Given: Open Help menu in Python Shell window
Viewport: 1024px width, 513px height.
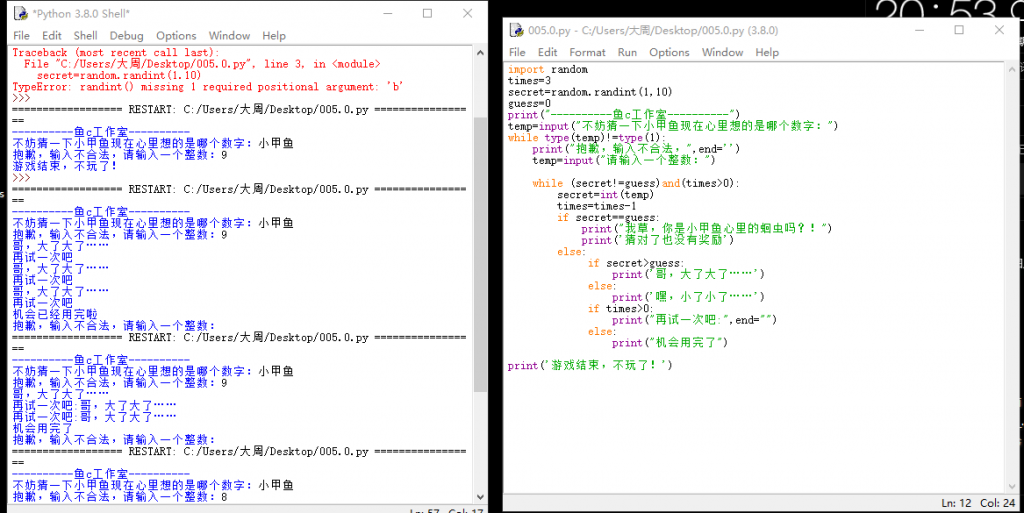Looking at the screenshot, I should (x=274, y=35).
